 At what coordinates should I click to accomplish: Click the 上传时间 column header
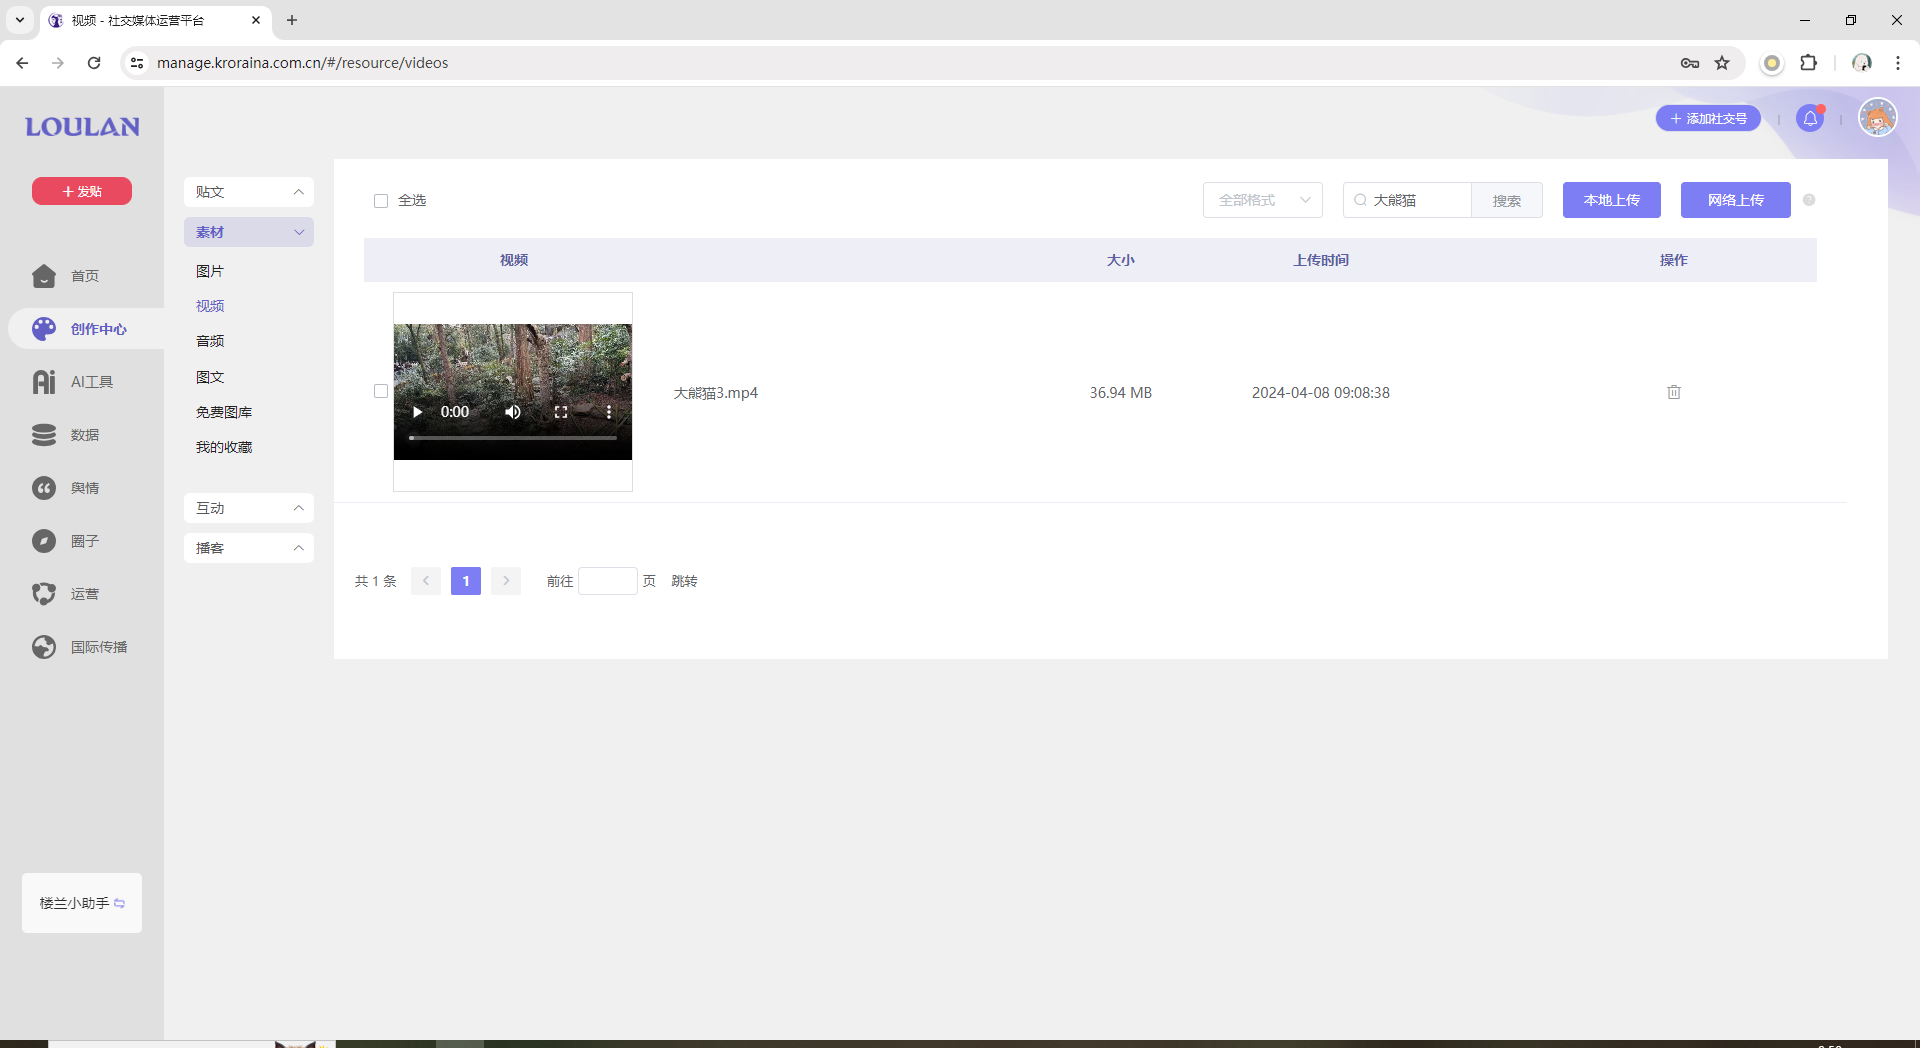(x=1320, y=260)
